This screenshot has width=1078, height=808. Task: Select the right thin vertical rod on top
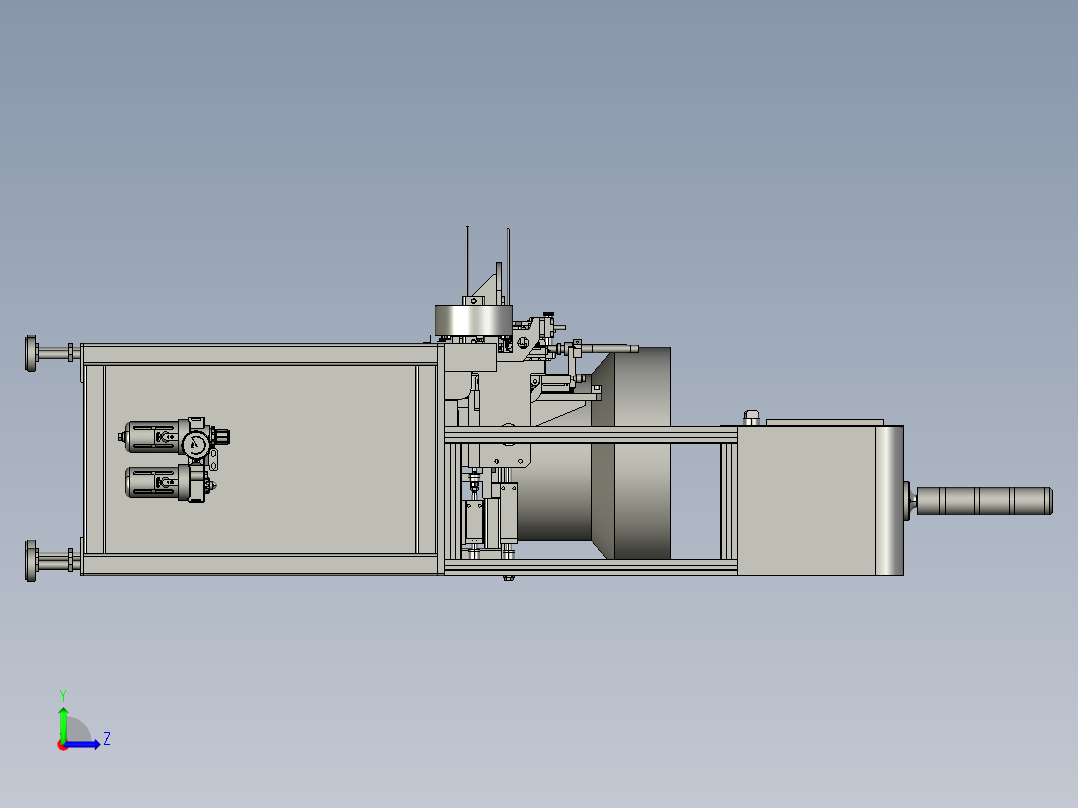tap(508, 267)
